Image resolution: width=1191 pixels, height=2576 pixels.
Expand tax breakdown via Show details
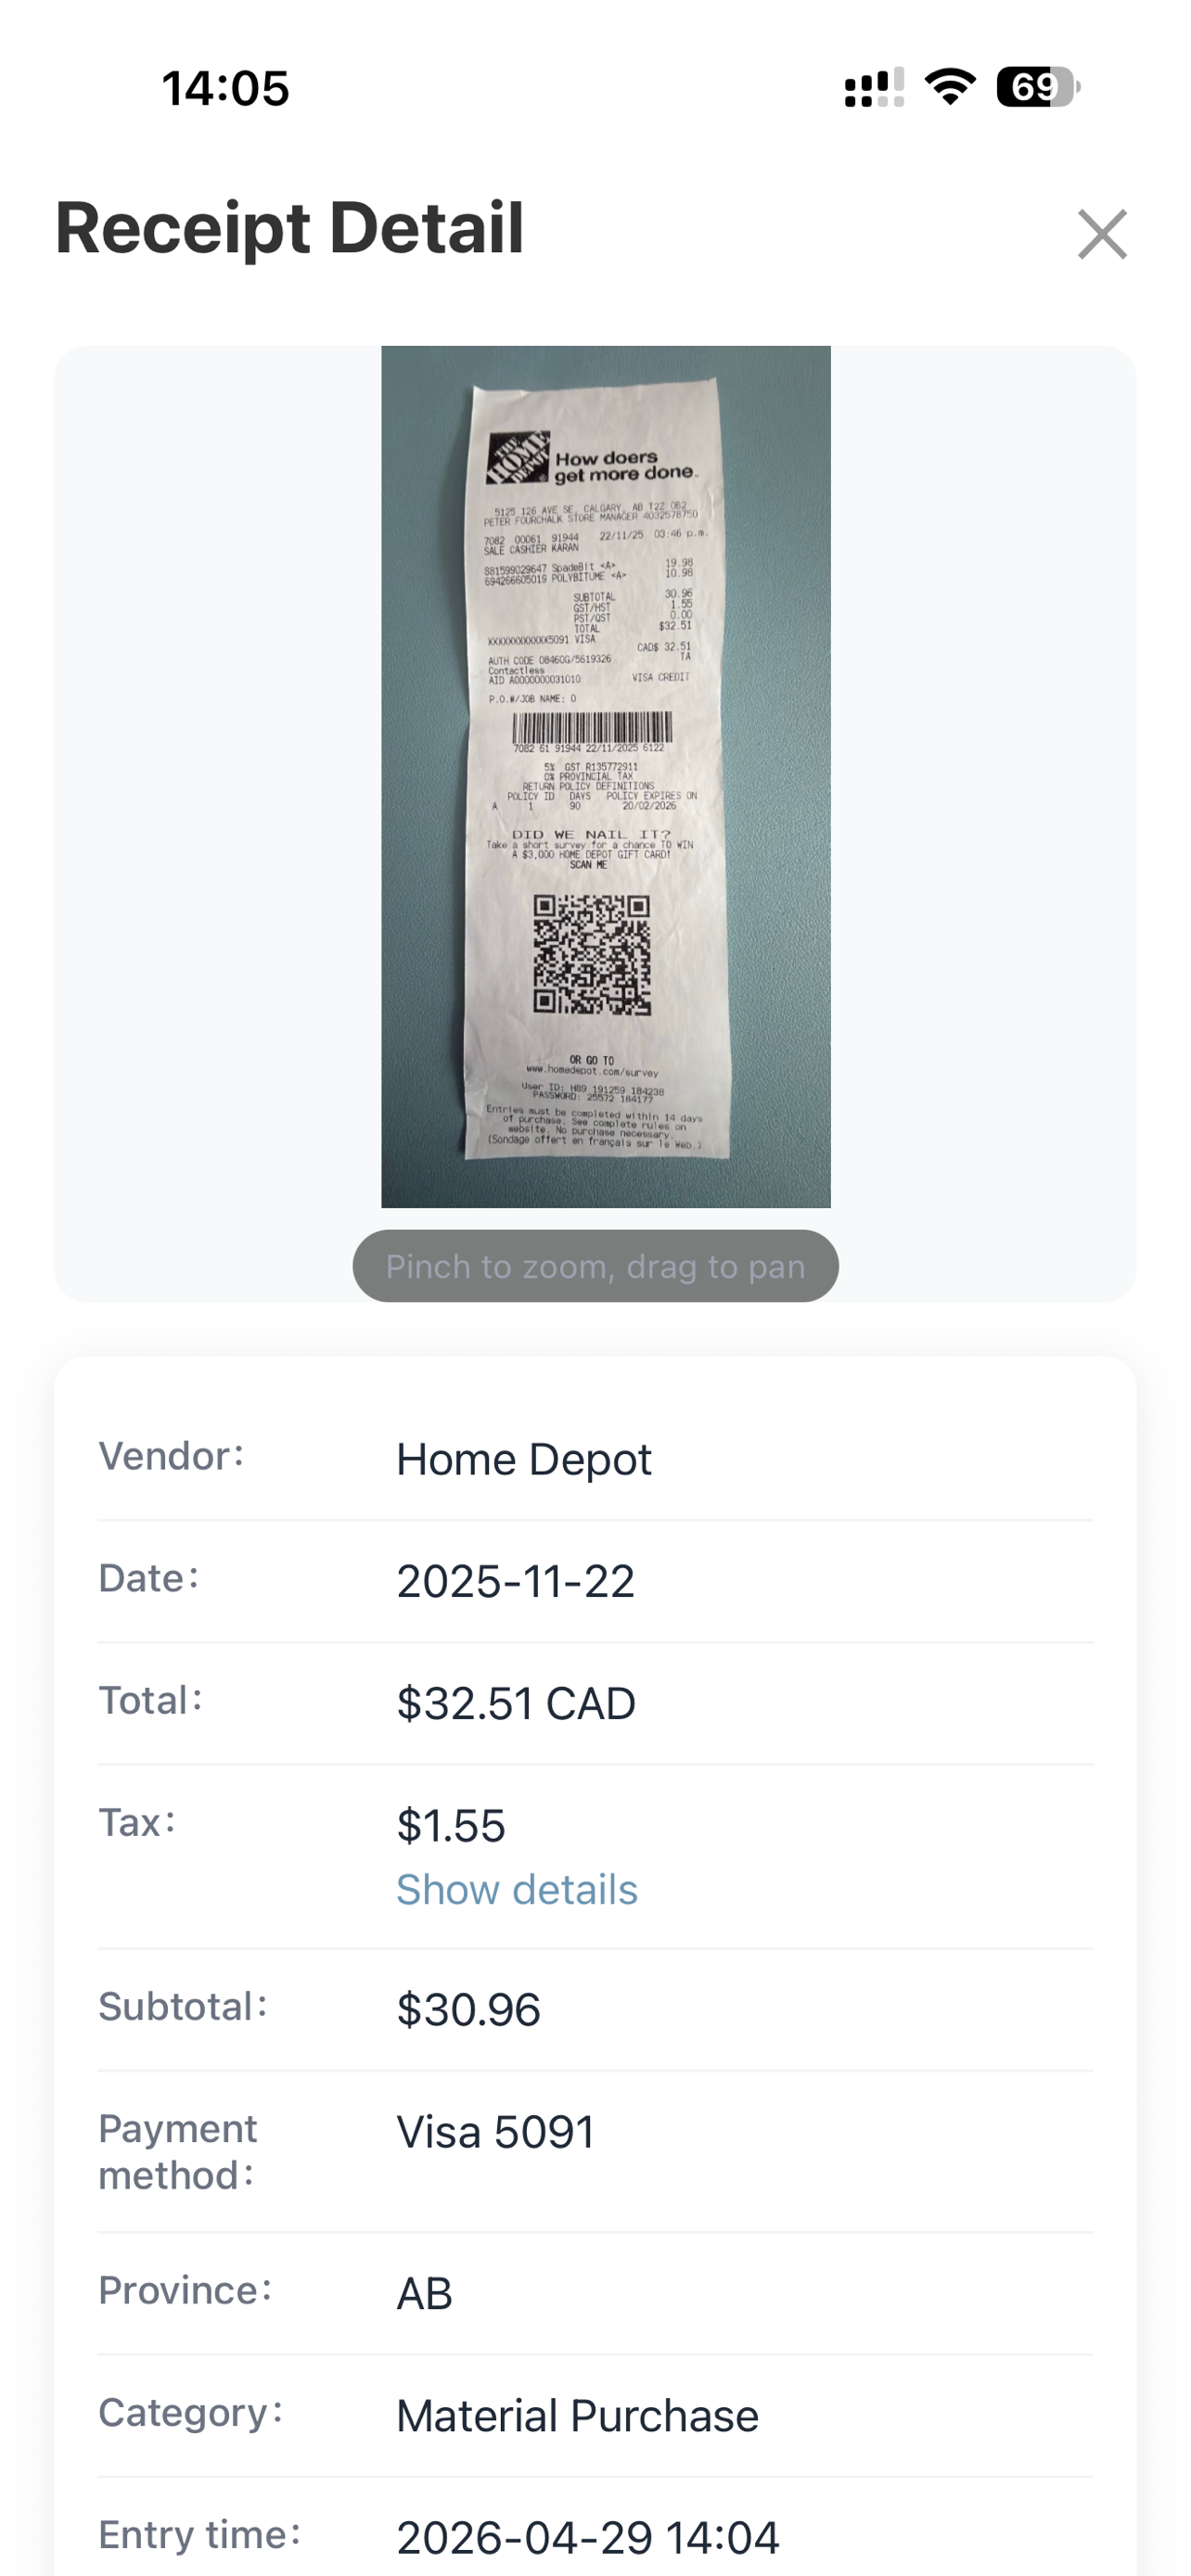517,1890
